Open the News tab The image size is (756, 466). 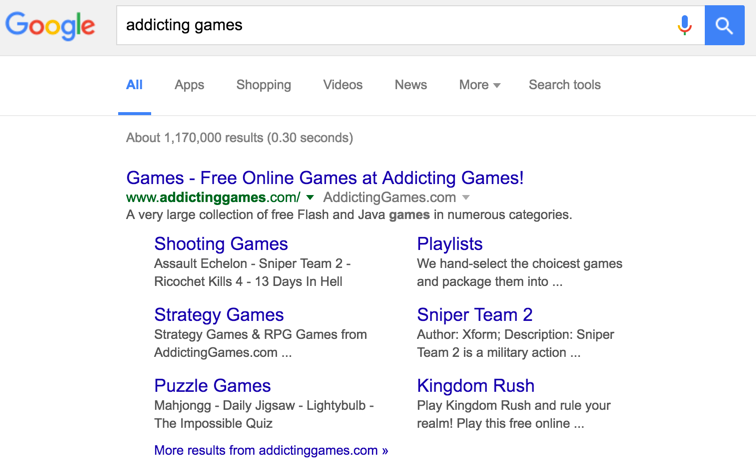pyautogui.click(x=410, y=85)
